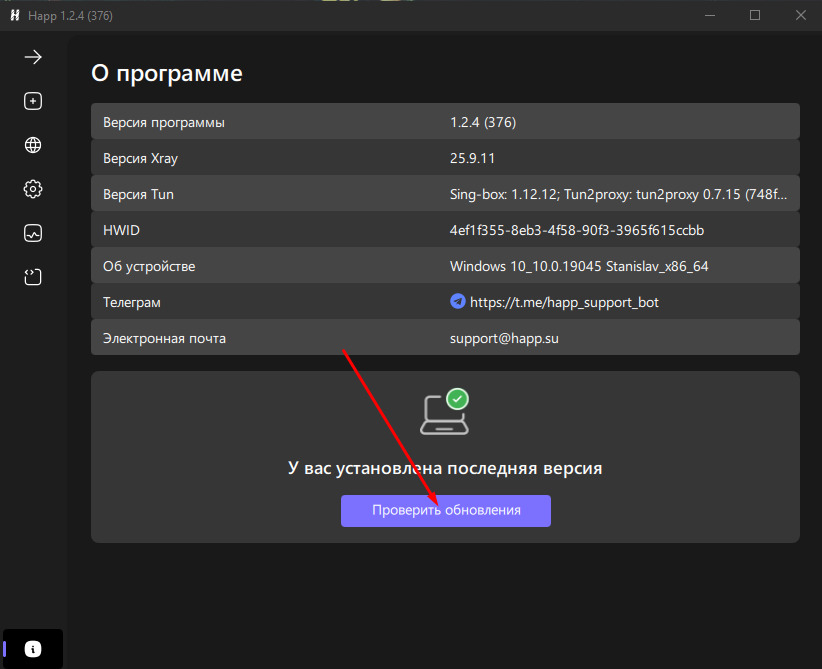Click the Электронная почта label
This screenshot has height=669, width=822.
point(164,338)
